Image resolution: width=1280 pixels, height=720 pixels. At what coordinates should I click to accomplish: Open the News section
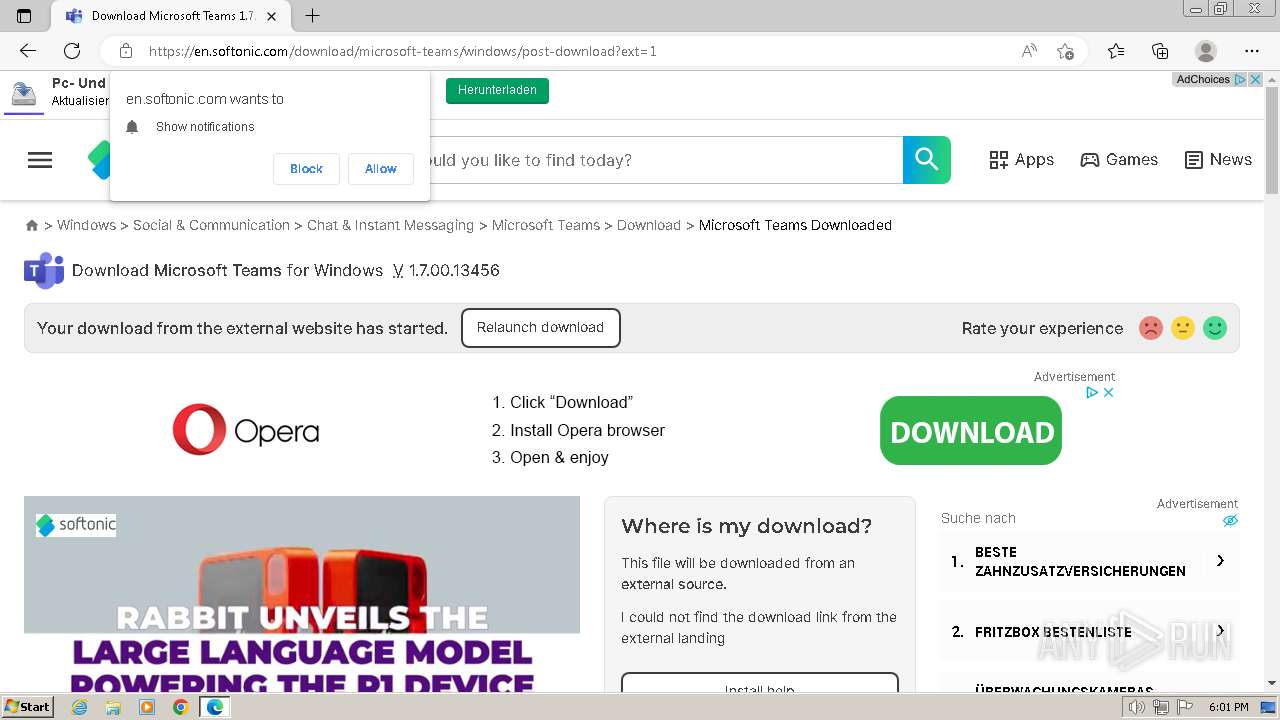pos(1218,160)
